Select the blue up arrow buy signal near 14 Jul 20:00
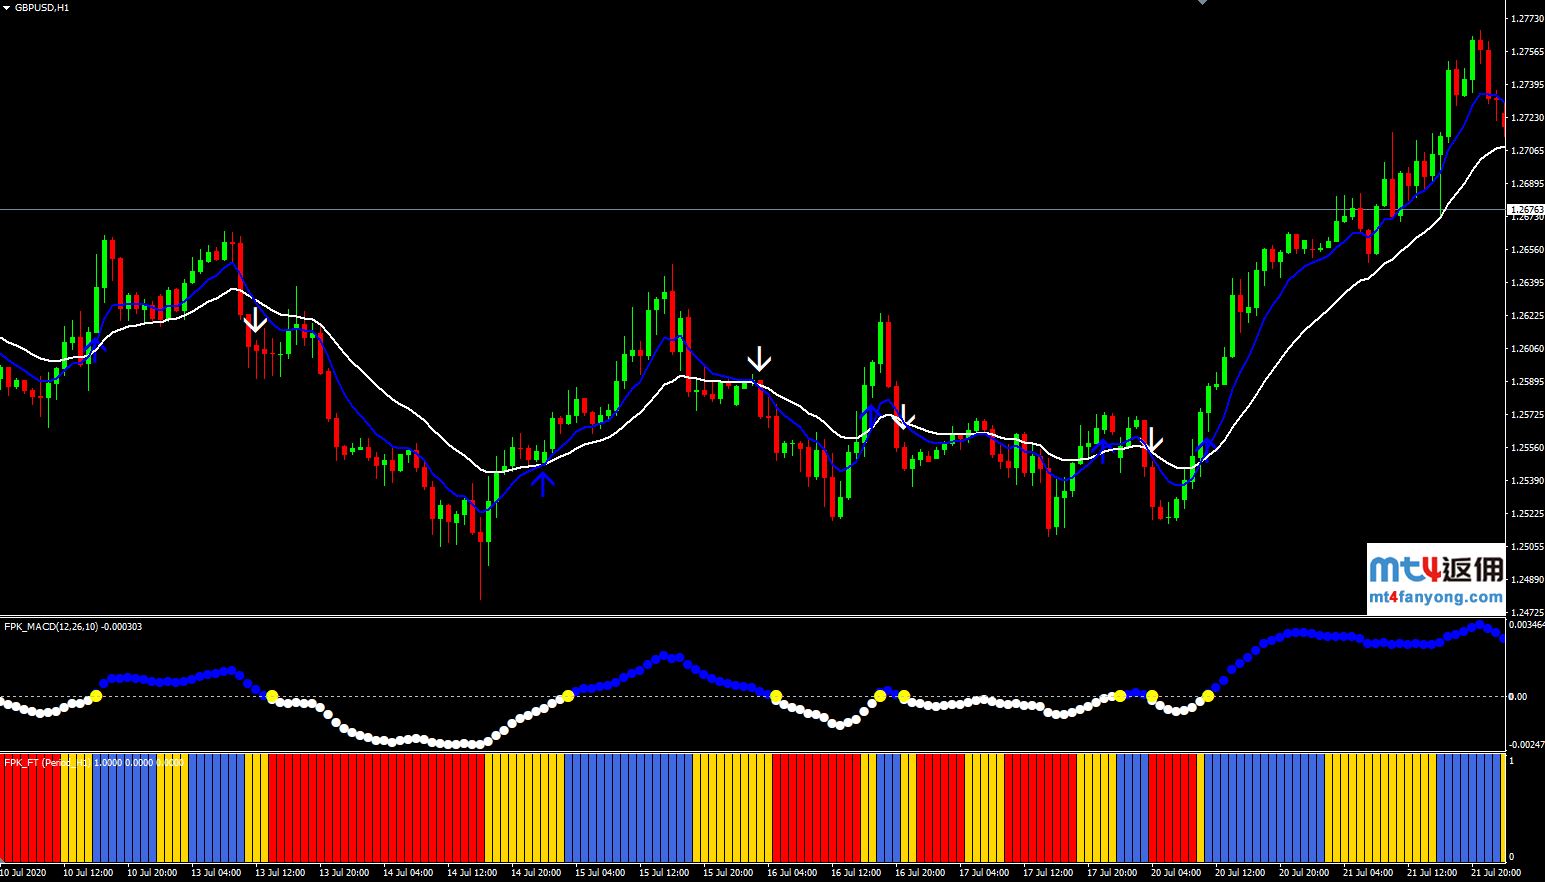1545x882 pixels. (543, 483)
